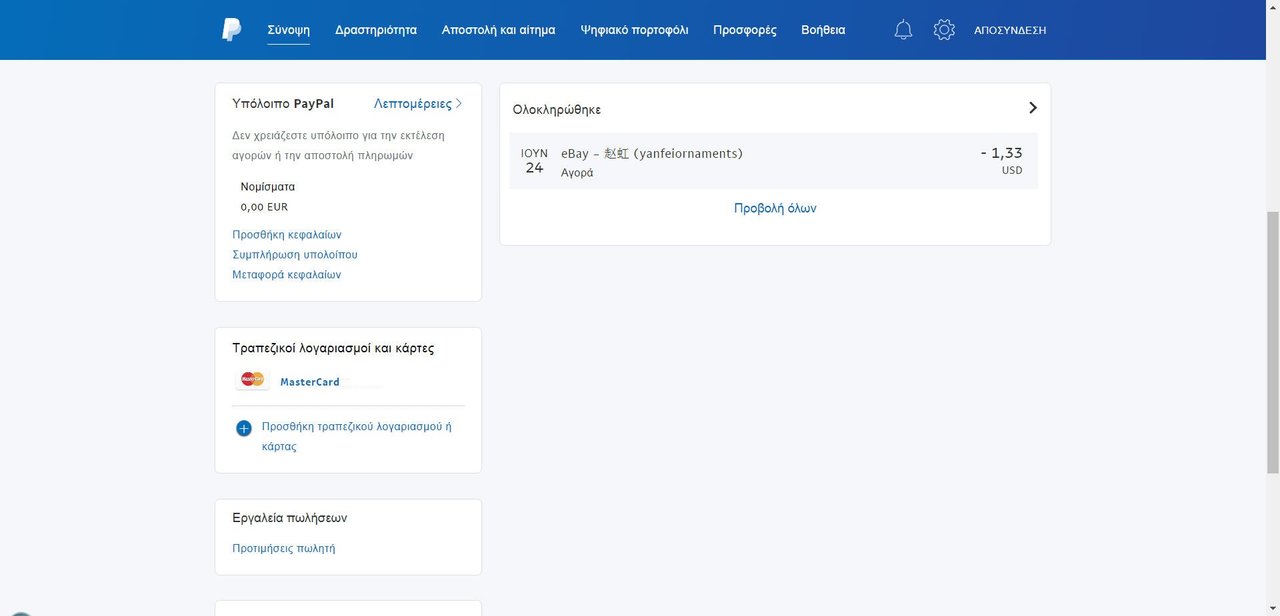
Task: Click the PayPal logo
Action: click(231, 30)
